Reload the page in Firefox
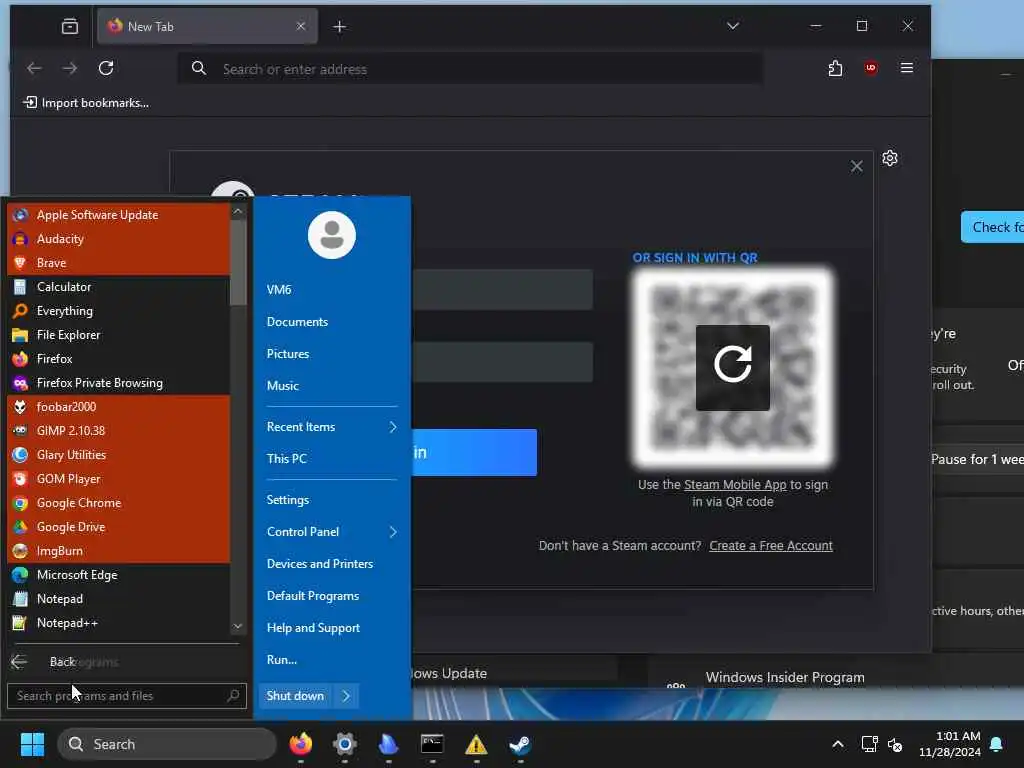 [x=106, y=68]
